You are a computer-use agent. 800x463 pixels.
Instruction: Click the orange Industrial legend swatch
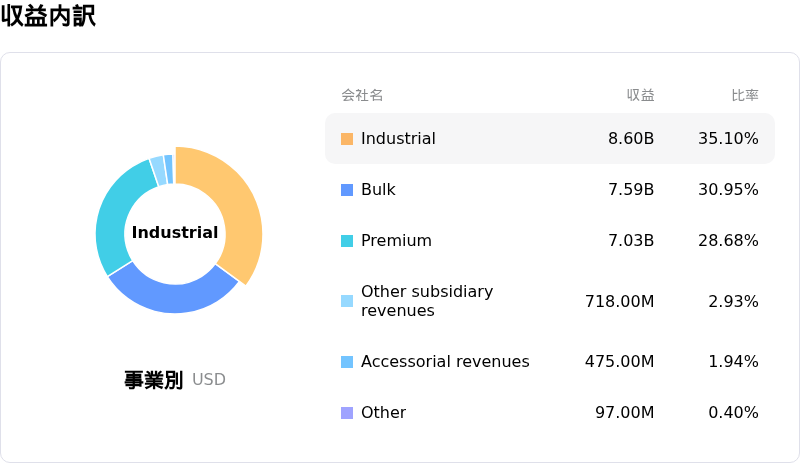click(347, 139)
